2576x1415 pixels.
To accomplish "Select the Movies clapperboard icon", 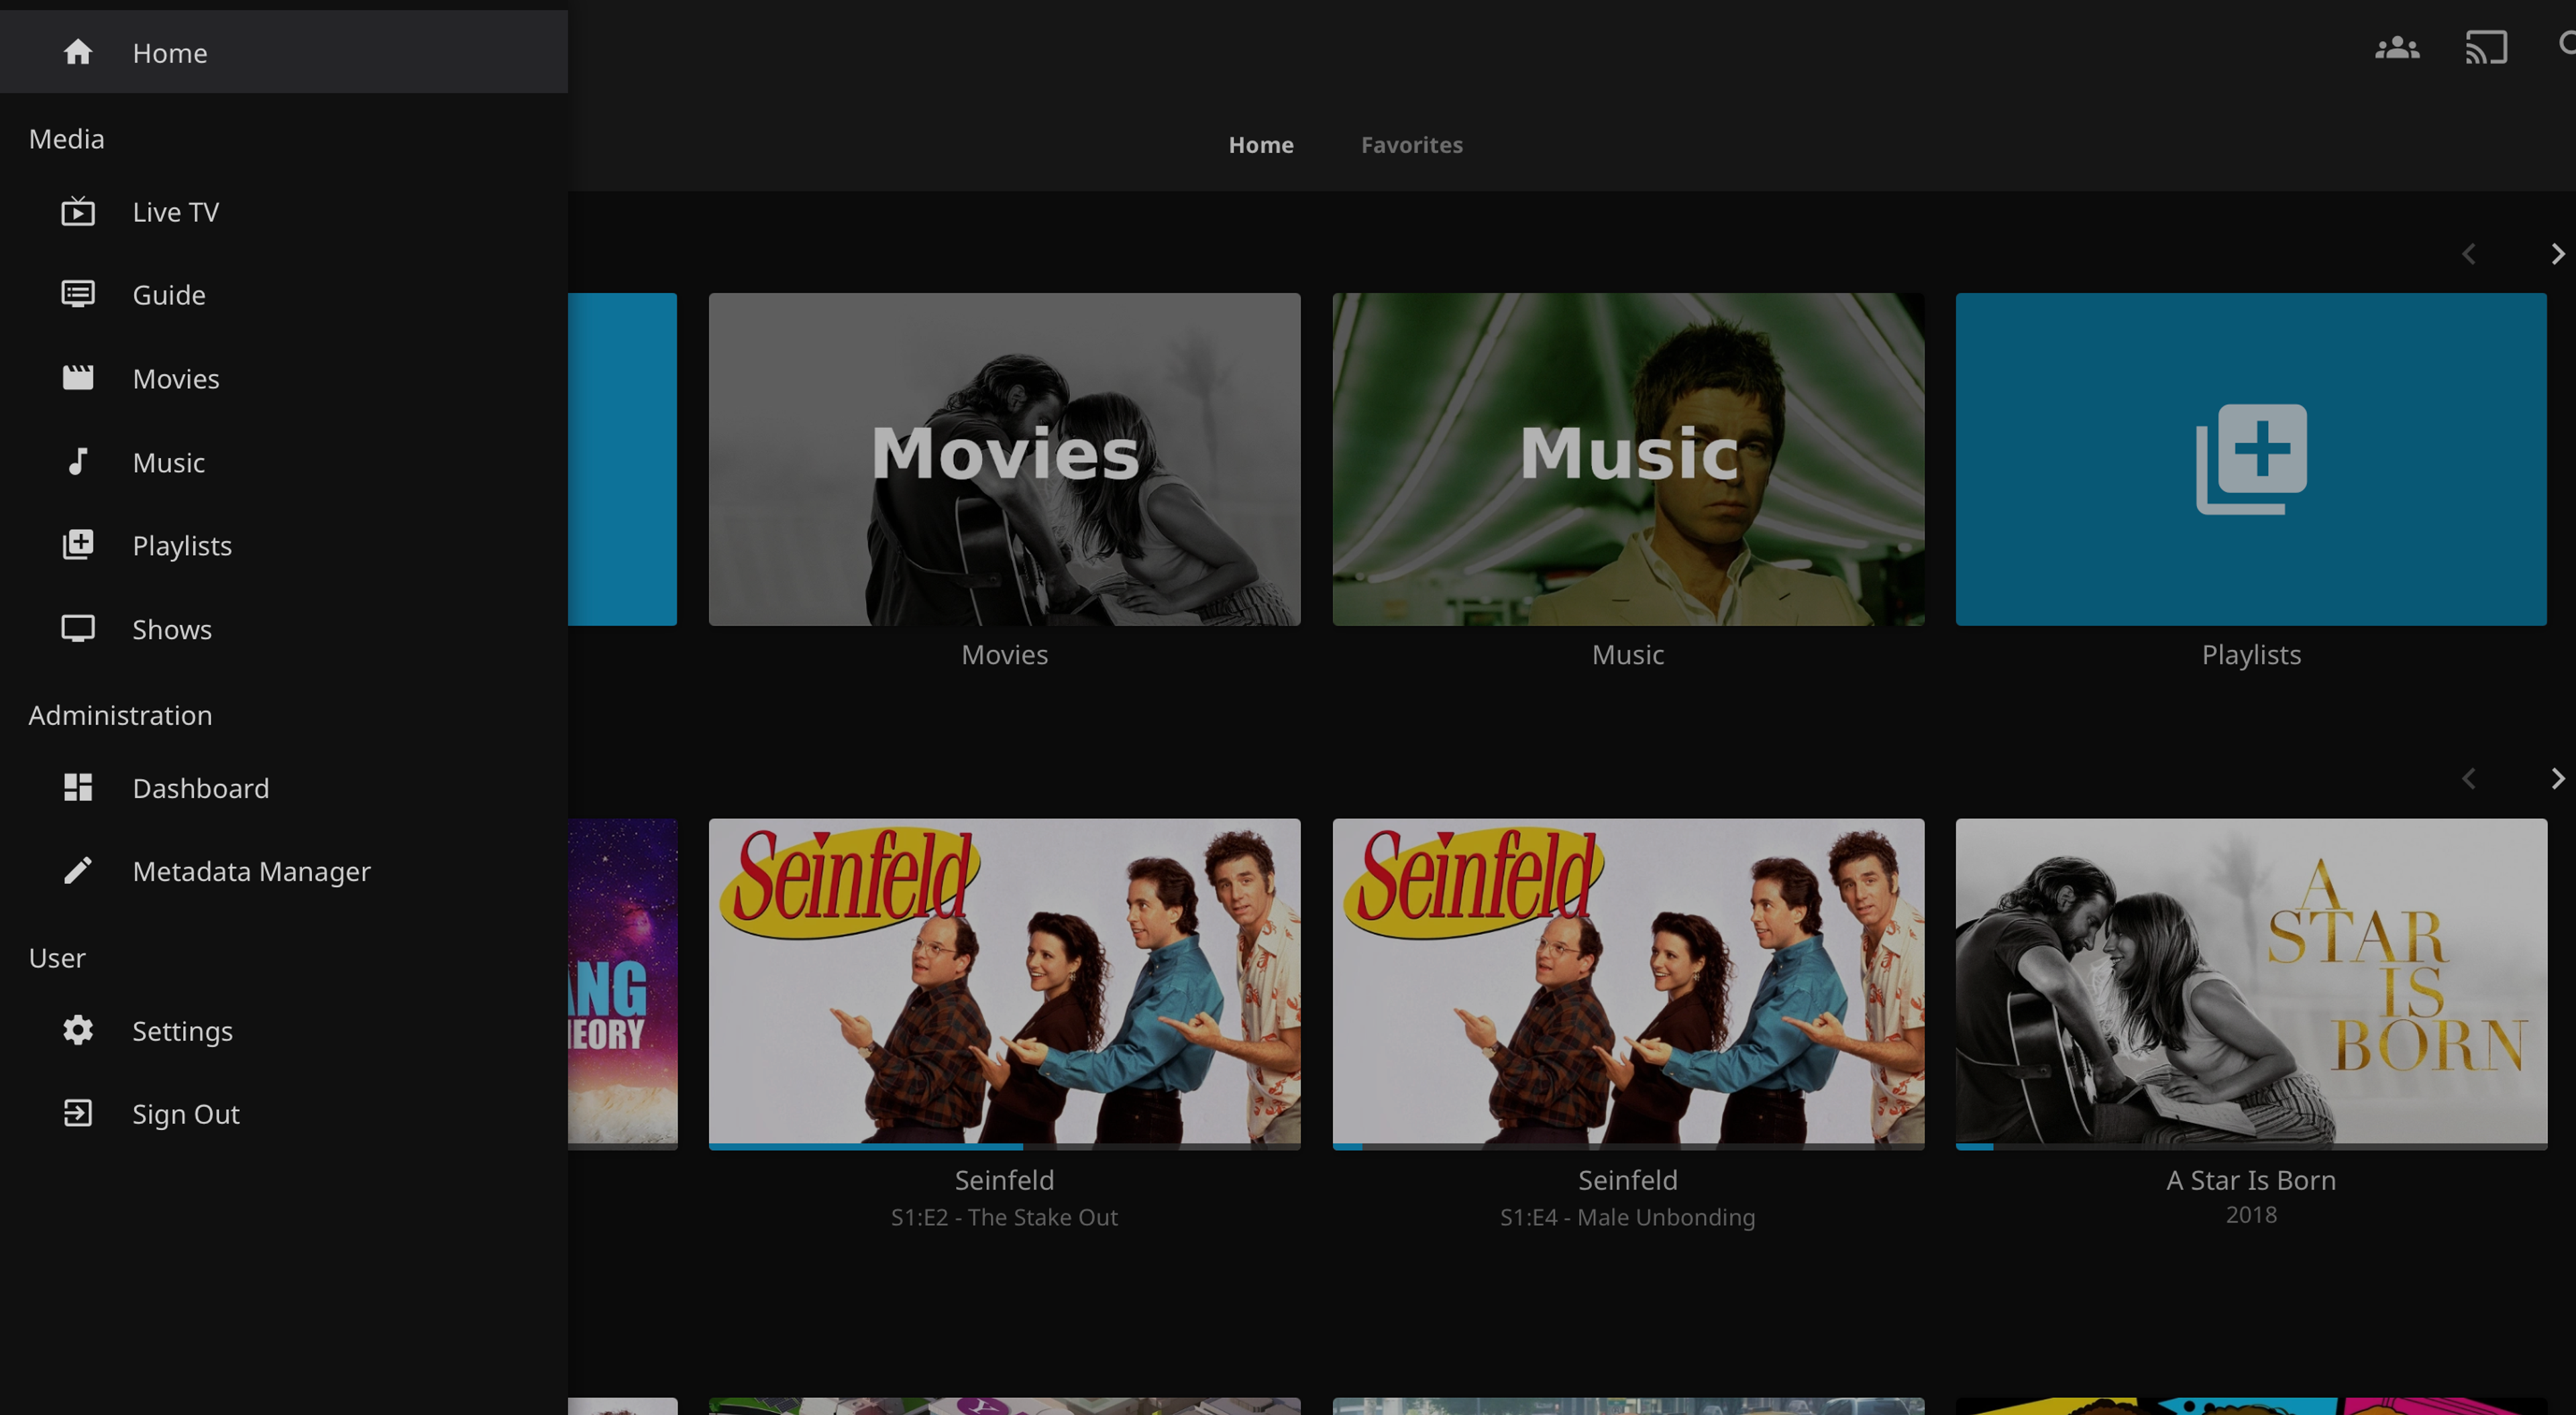I will (78, 378).
